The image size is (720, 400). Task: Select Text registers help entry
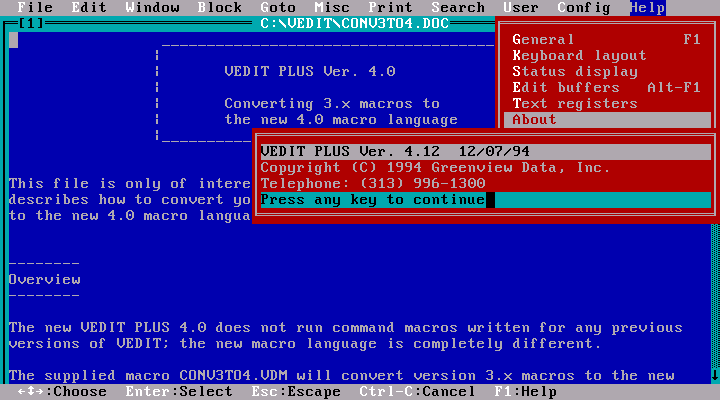(607, 104)
